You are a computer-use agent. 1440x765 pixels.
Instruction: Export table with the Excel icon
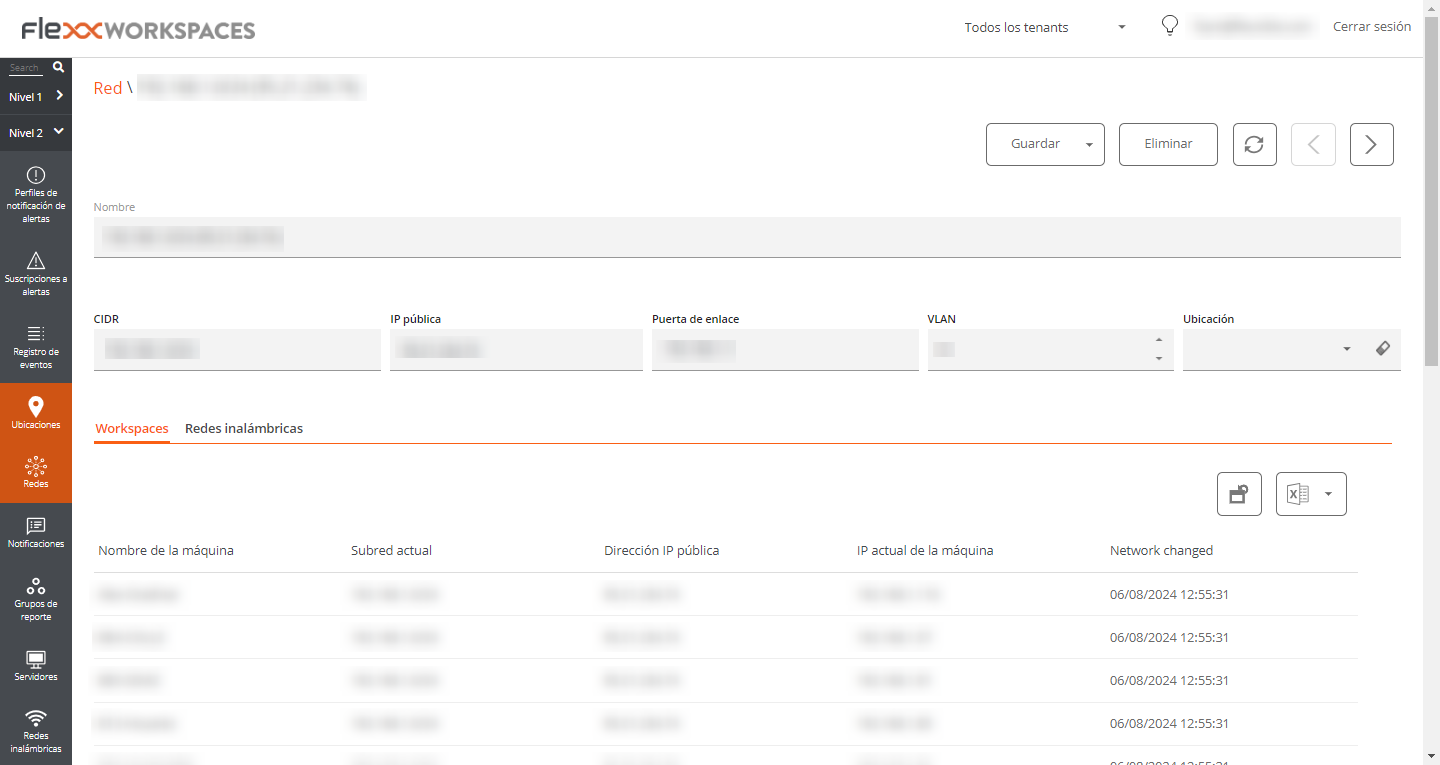pyautogui.click(x=1297, y=494)
